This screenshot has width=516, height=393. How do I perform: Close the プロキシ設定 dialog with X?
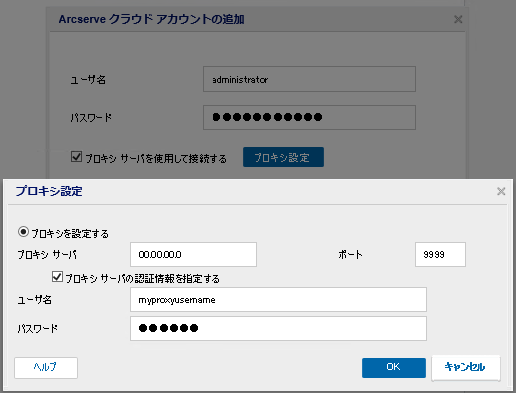501,191
